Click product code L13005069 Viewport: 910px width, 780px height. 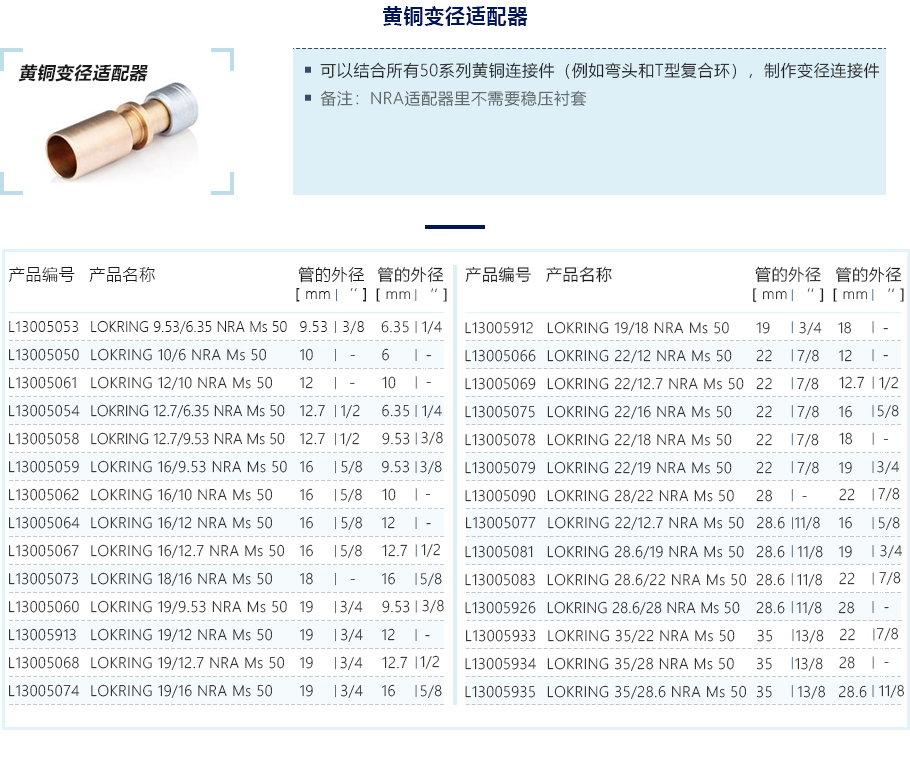click(500, 384)
